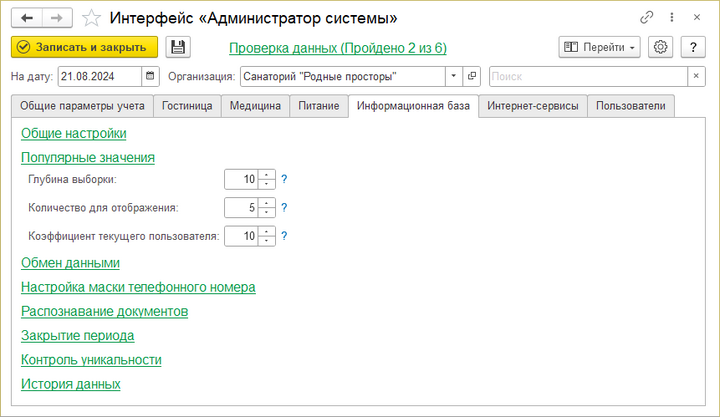Decrease Глубина выборки value

(x=267, y=184)
